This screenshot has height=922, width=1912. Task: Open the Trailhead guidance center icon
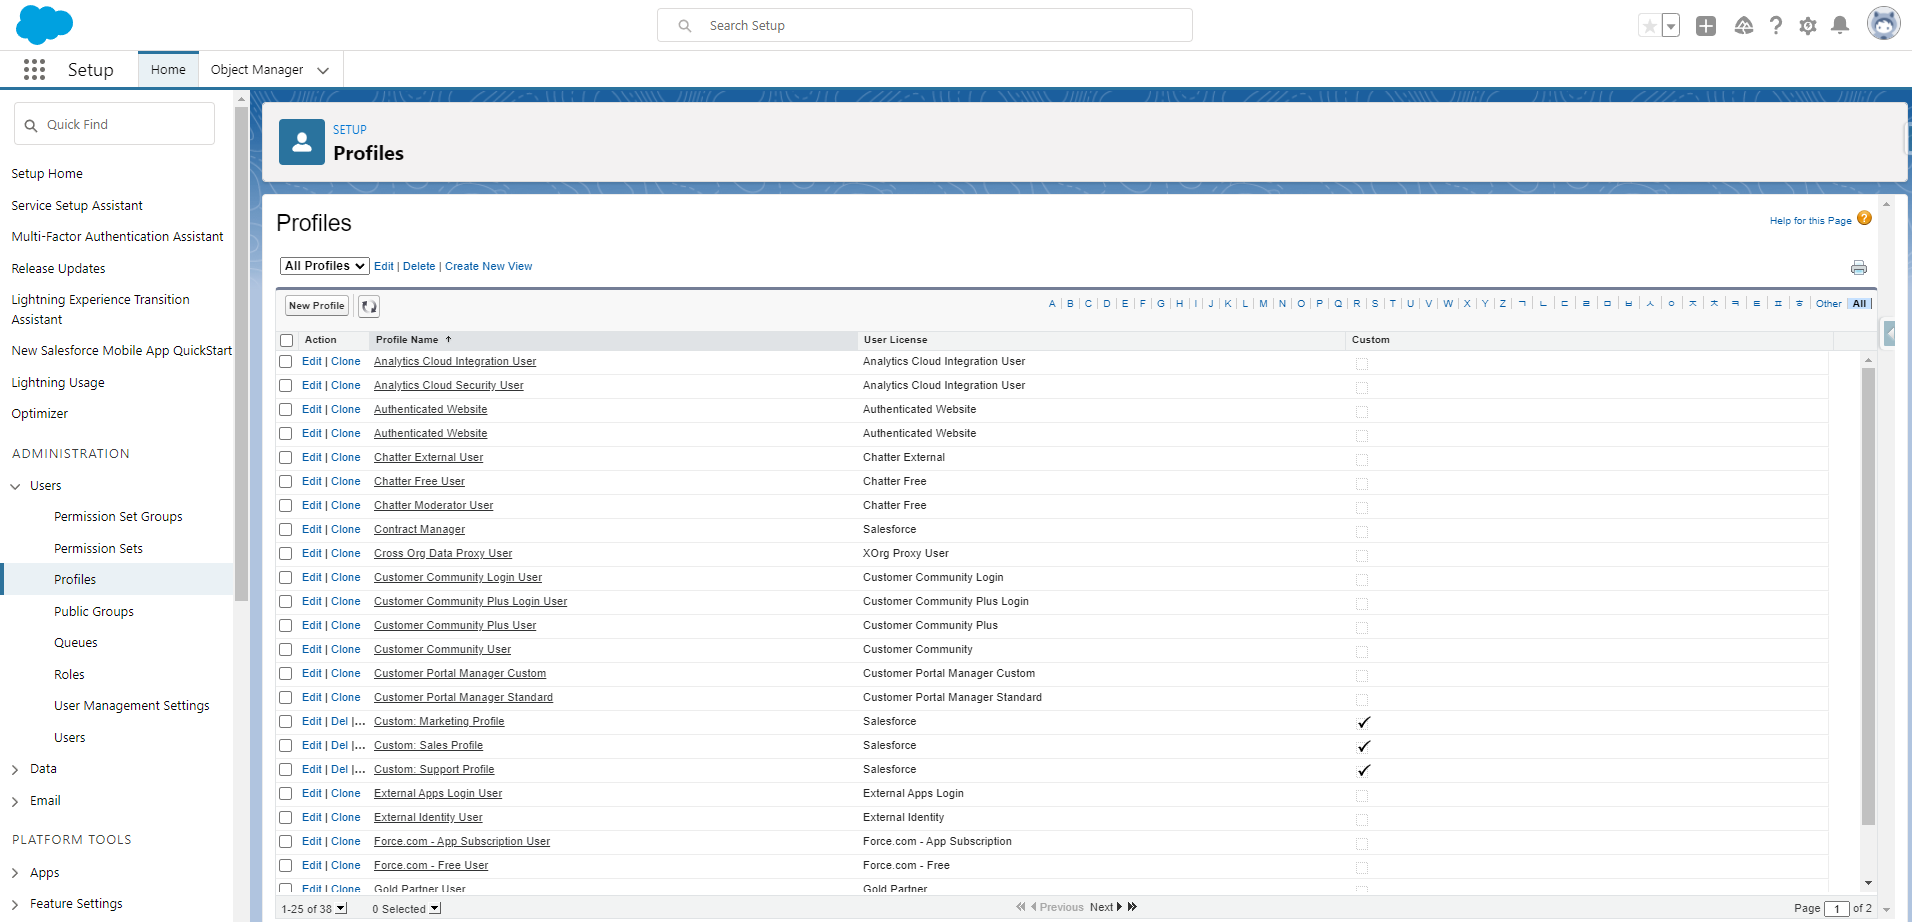(x=1744, y=26)
